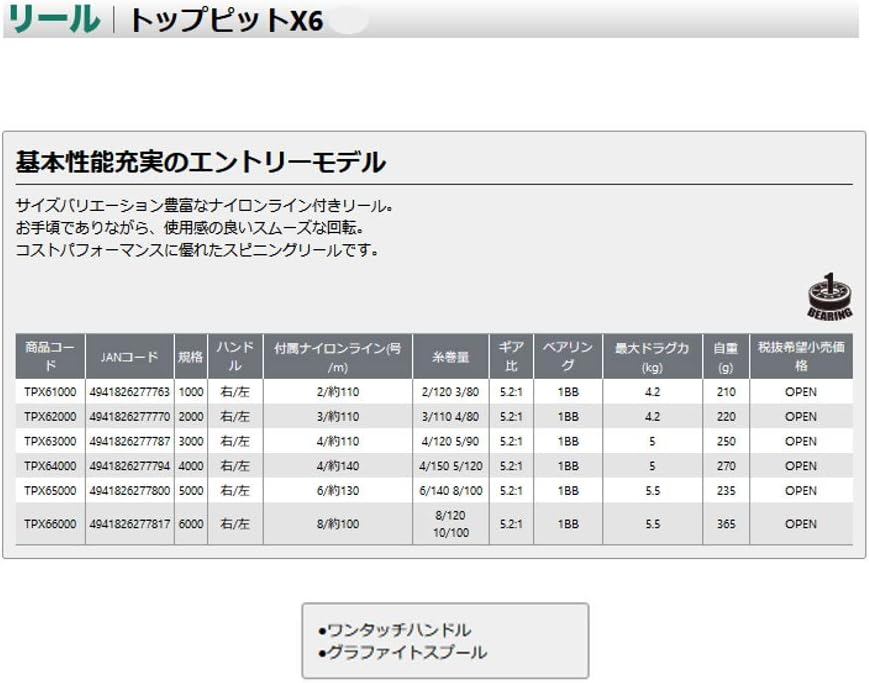Image resolution: width=869 pixels, height=683 pixels.
Task: Click the 糸巻量 column header
Action: pos(450,356)
